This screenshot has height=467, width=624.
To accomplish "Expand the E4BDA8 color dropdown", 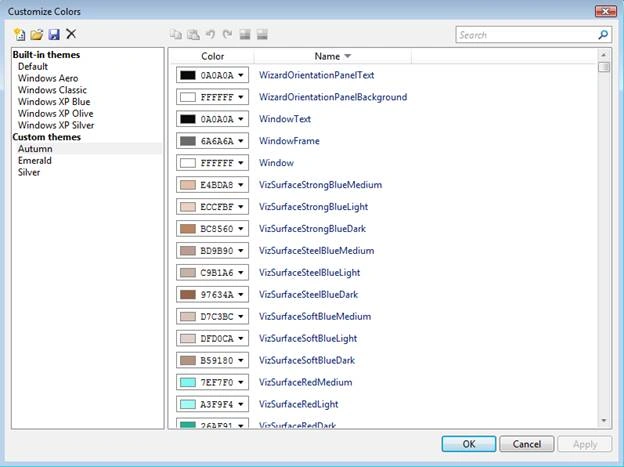I will pos(241,185).
